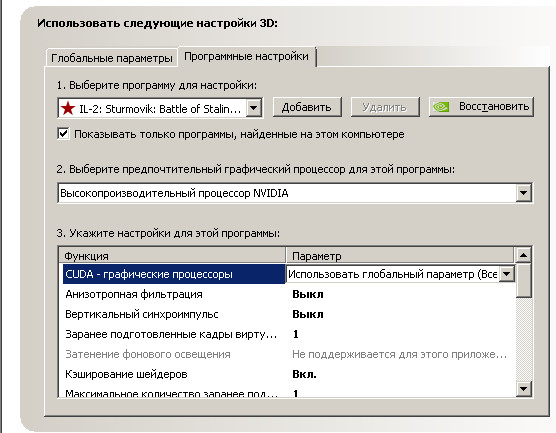Screen dimensions: 556x433
Task: Click the settings list scrollbar thumb
Action: point(523,280)
